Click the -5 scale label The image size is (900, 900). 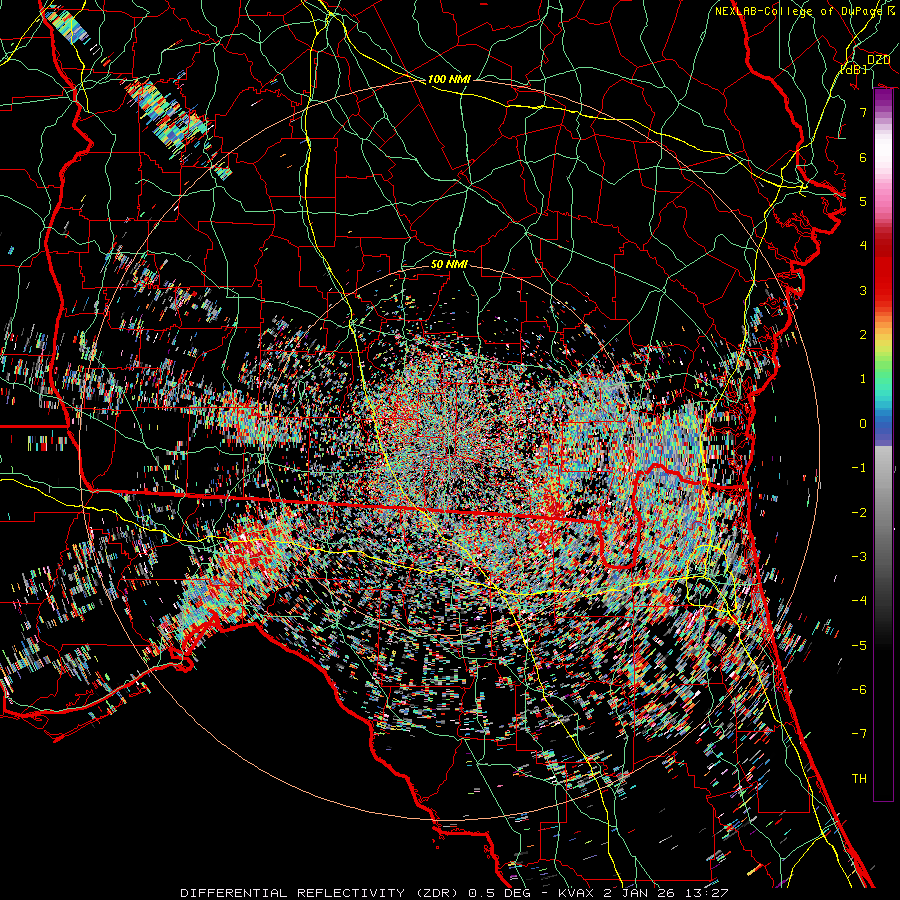coord(859,646)
